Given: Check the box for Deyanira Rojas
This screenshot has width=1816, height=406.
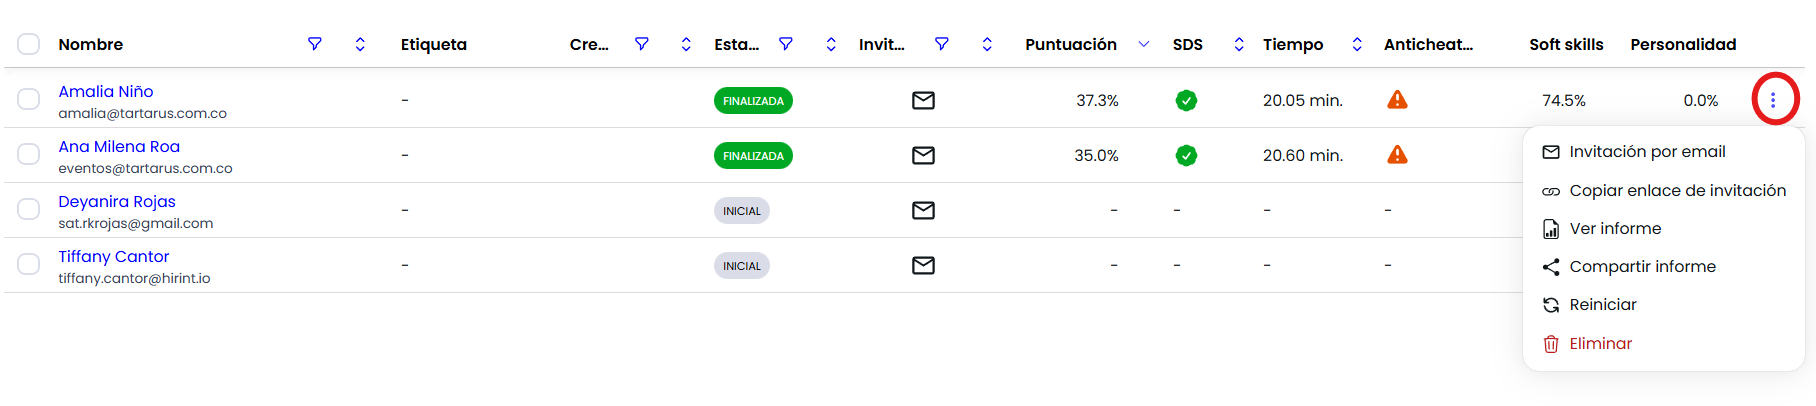Looking at the screenshot, I should tap(29, 209).
